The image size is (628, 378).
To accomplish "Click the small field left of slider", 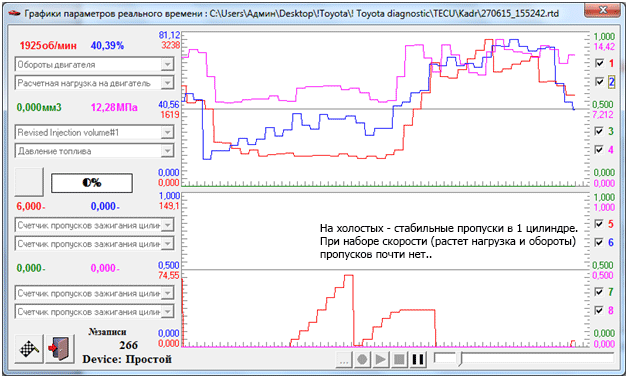I will 445,358.
